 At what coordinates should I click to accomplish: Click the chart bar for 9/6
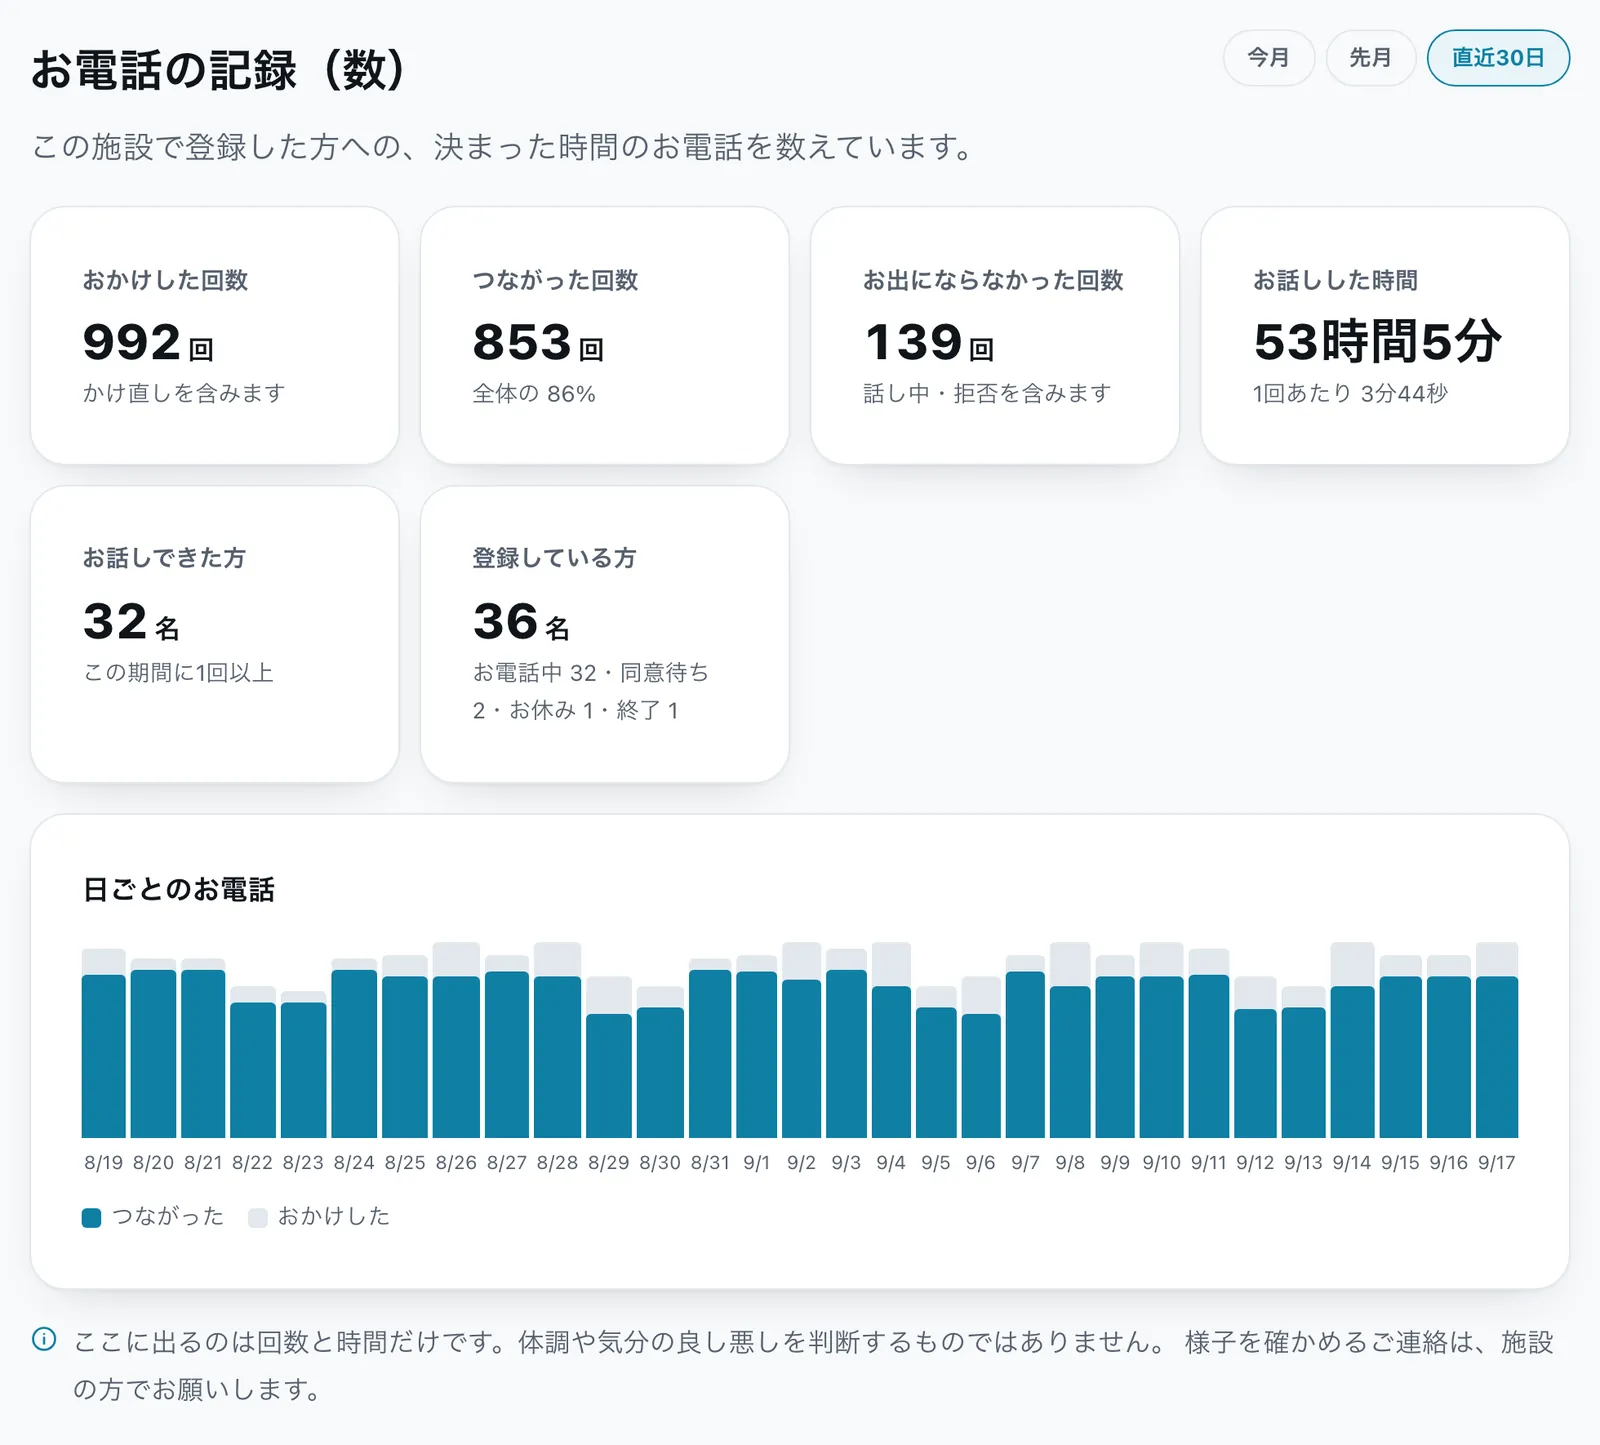(981, 1057)
